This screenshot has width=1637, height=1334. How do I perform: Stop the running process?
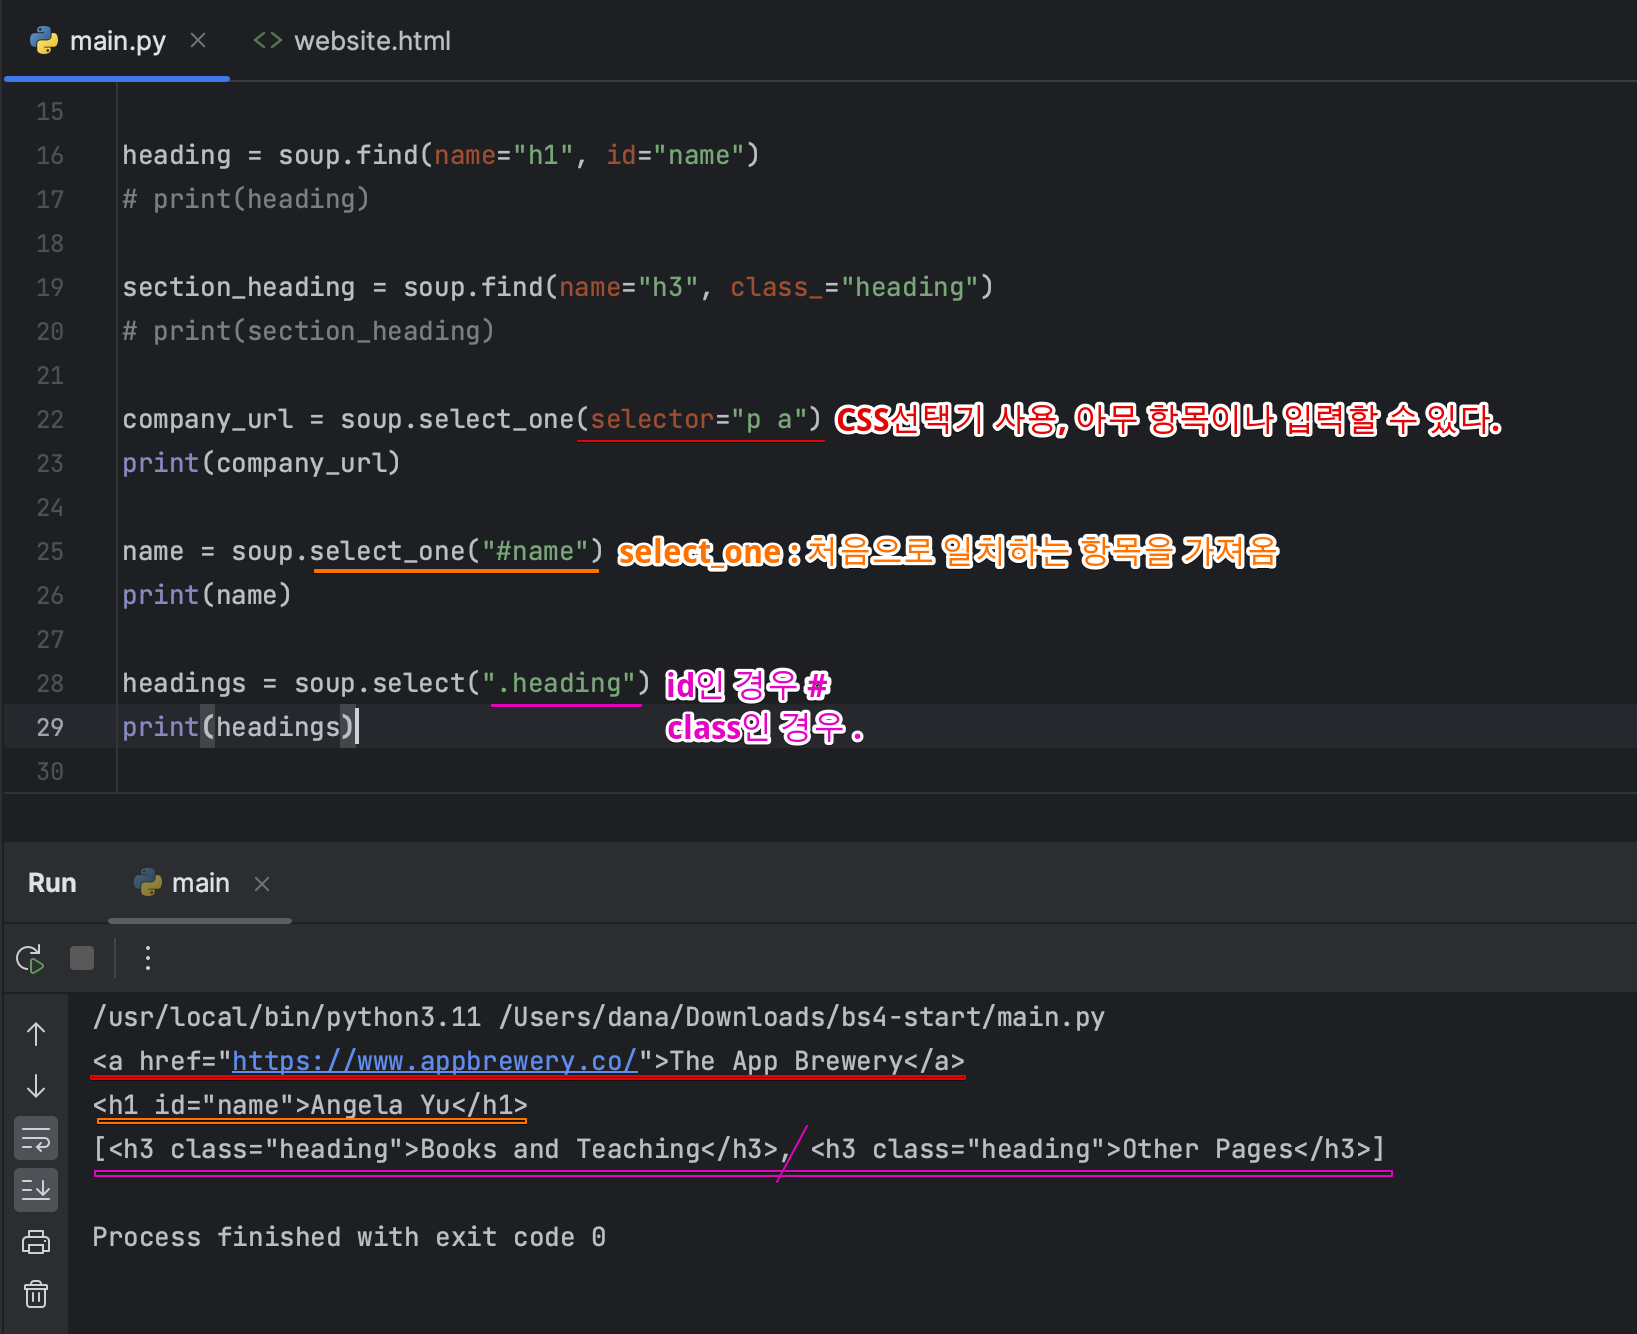coord(82,958)
